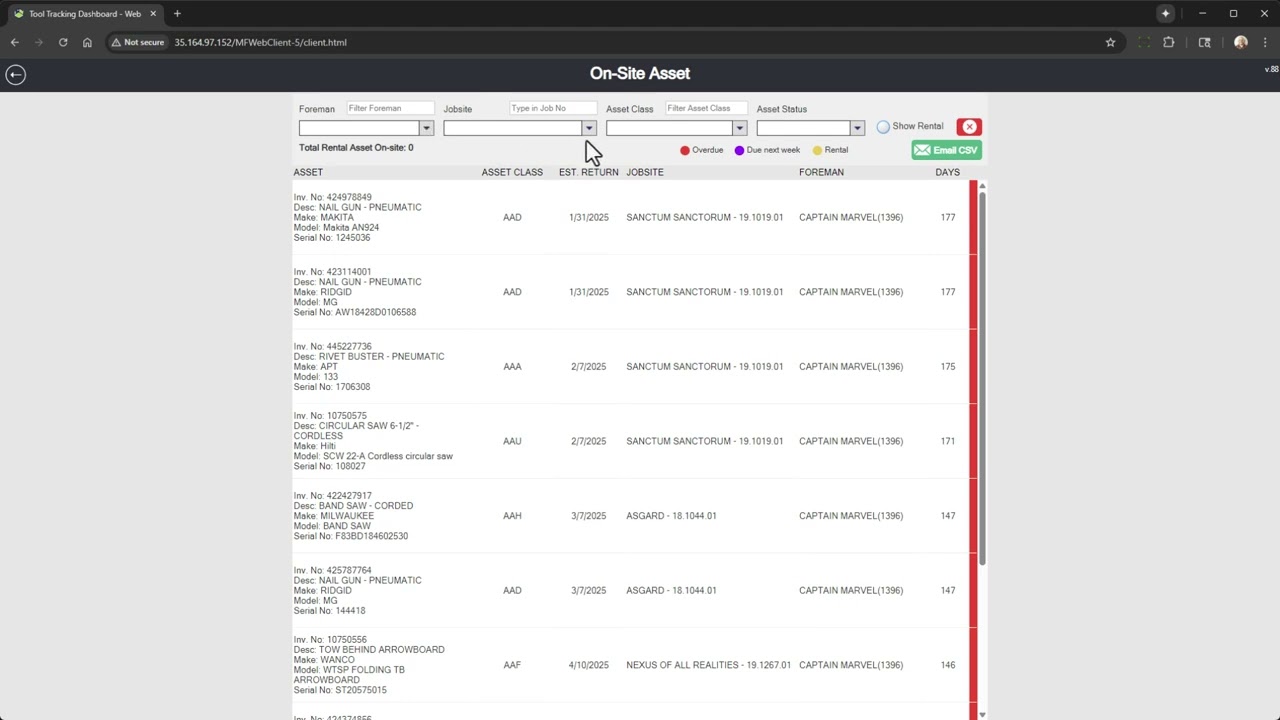Click the Type in Job No field
The width and height of the screenshot is (1280, 720).
[x=553, y=108]
